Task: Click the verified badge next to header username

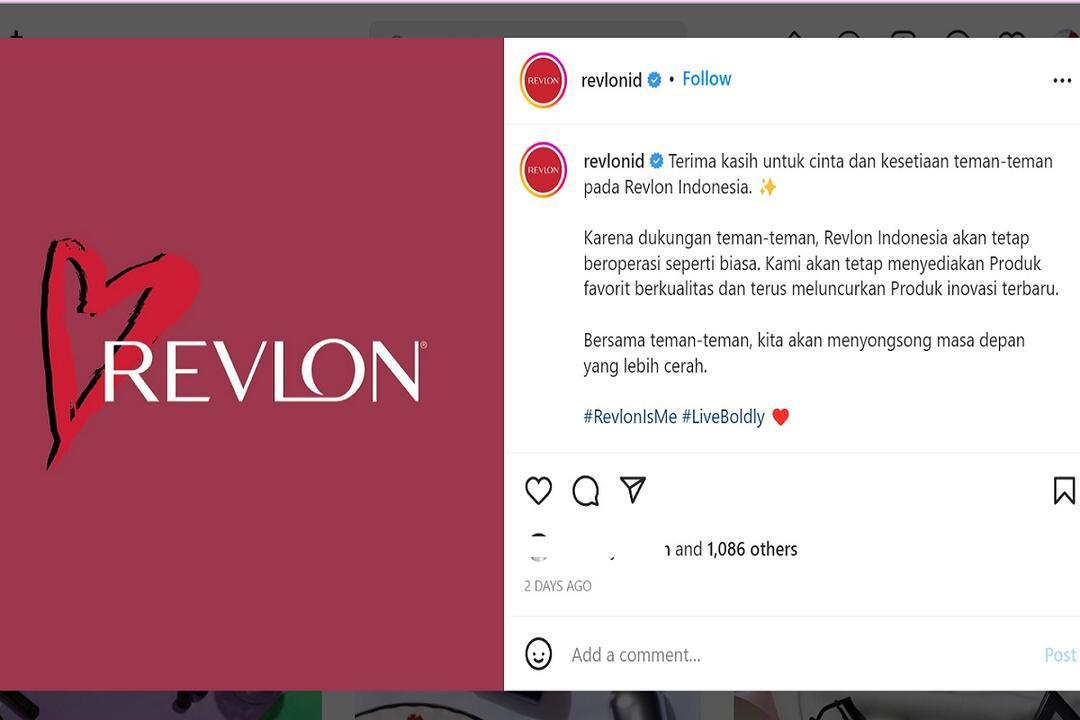Action: click(654, 80)
